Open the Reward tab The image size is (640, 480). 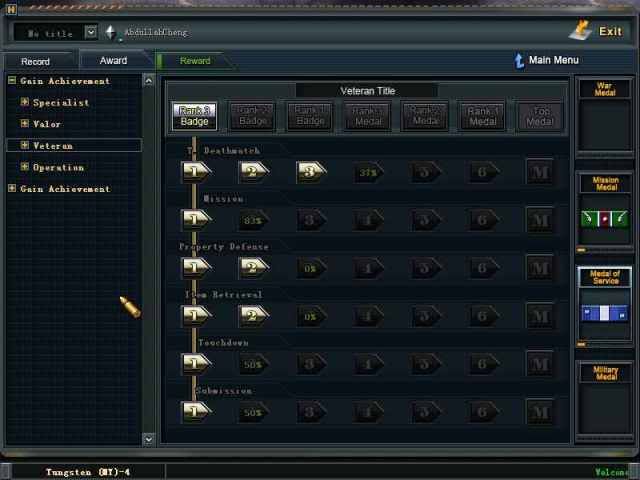[195, 61]
